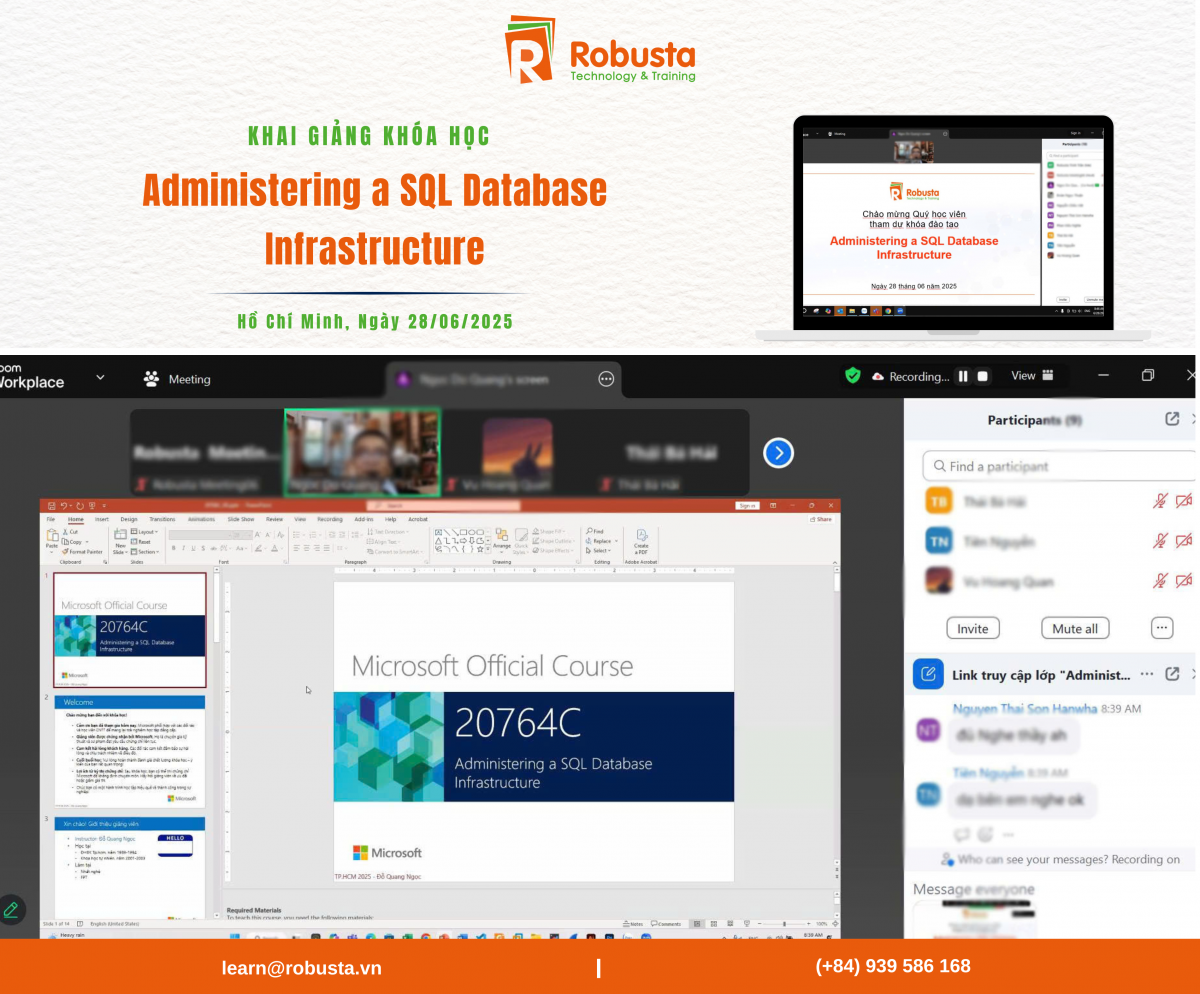Open the PowerPoint File menu
Image resolution: width=1200 pixels, height=994 pixels.
tap(51, 519)
